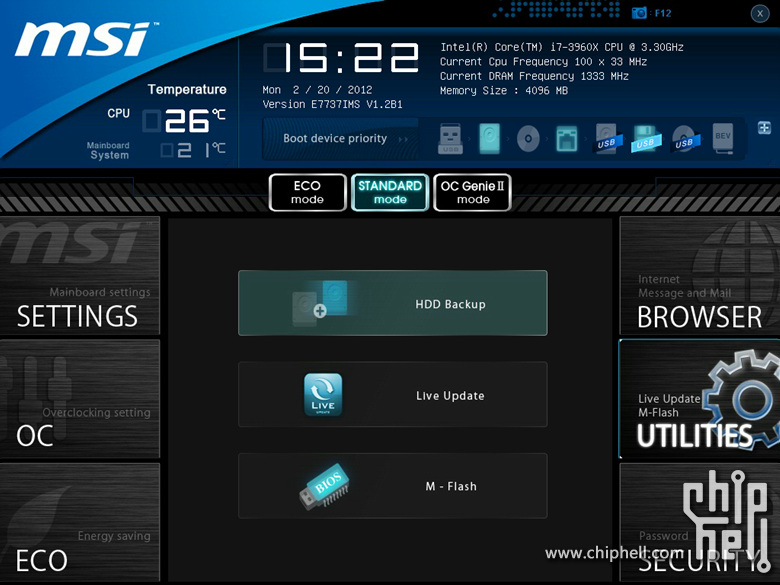Screen dimensions: 780x585
Task: Open the BROWSER section
Action: (x=700, y=276)
